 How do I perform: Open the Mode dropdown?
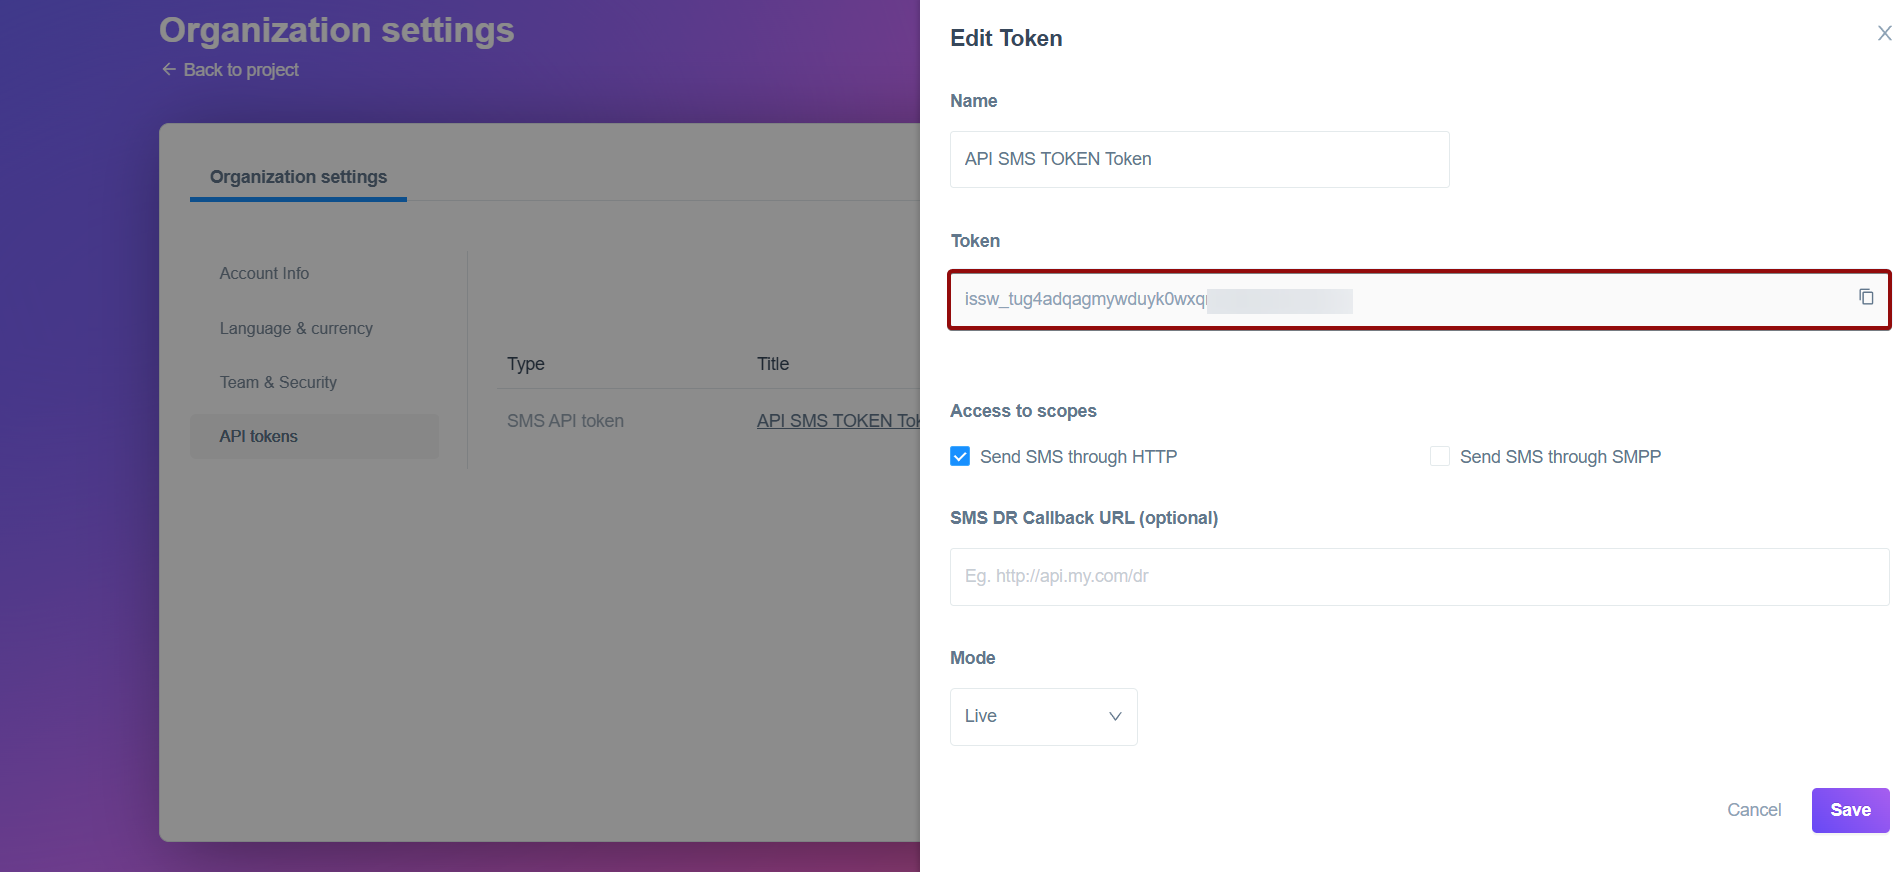(1043, 716)
